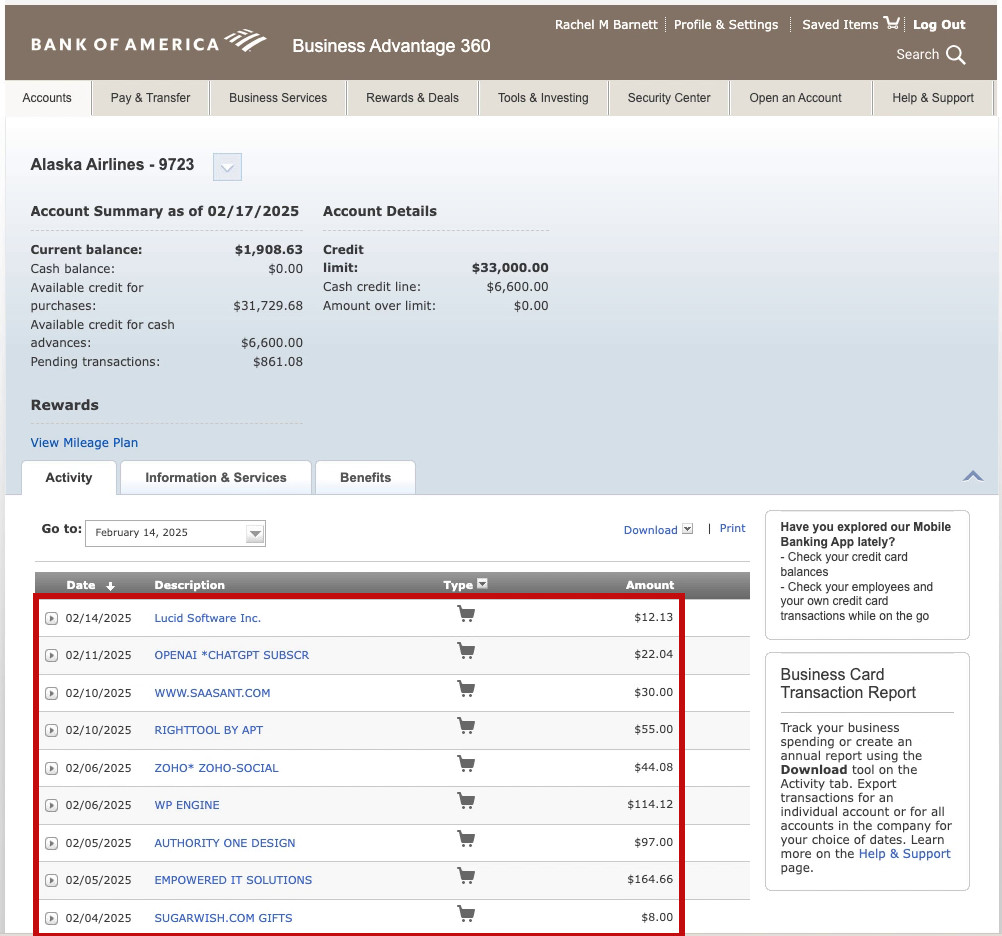The height and width of the screenshot is (936, 1002).
Task: Open OPENAI *CHATGPT SUBSCR description link
Action: click(231, 655)
